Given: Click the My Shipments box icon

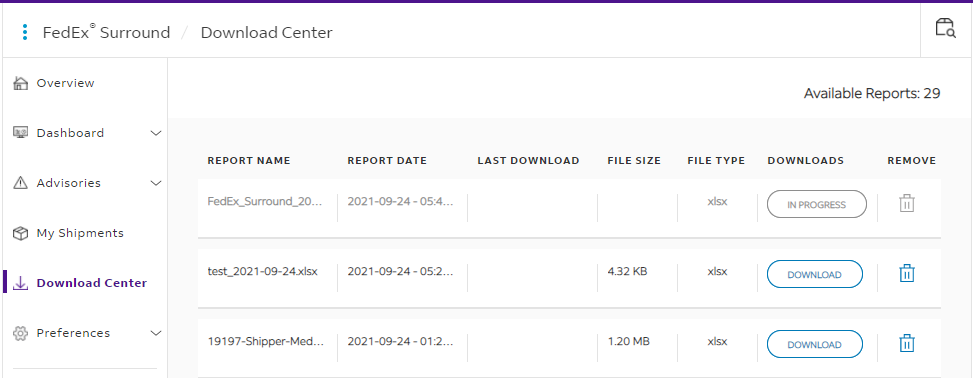Looking at the screenshot, I should (x=20, y=233).
